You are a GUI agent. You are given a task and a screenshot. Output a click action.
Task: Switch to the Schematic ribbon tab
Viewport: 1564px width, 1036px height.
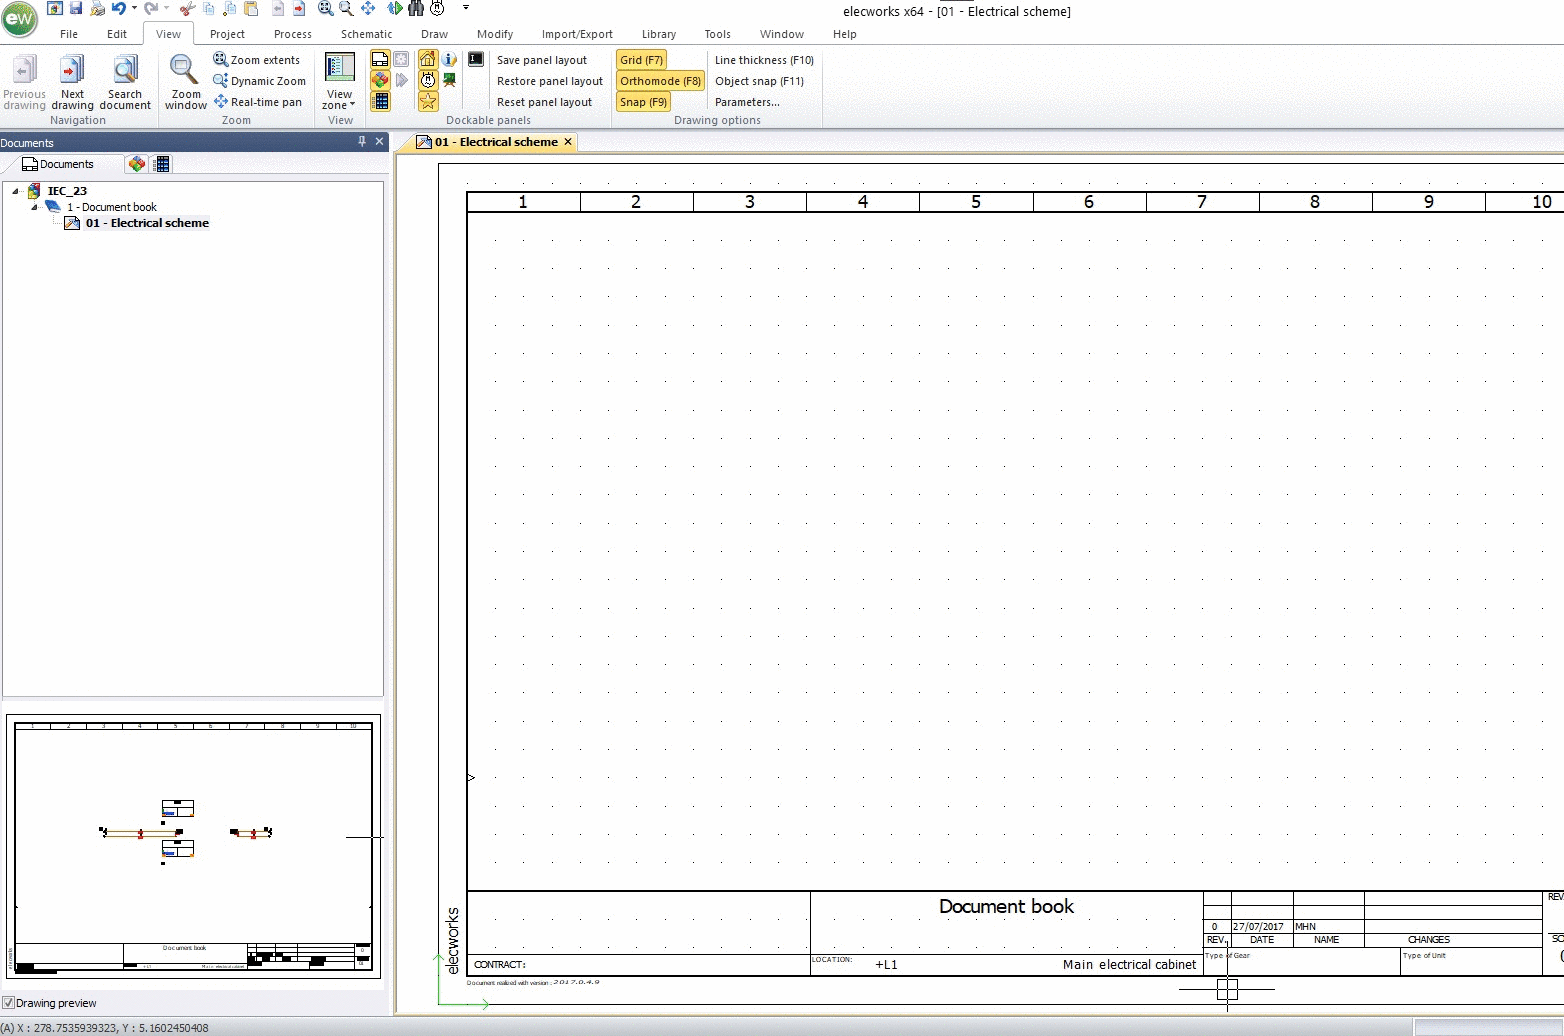366,34
